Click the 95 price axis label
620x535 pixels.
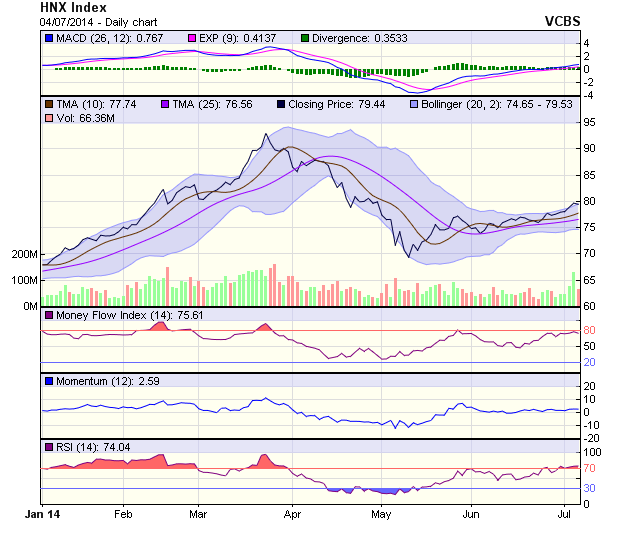[x=590, y=122]
